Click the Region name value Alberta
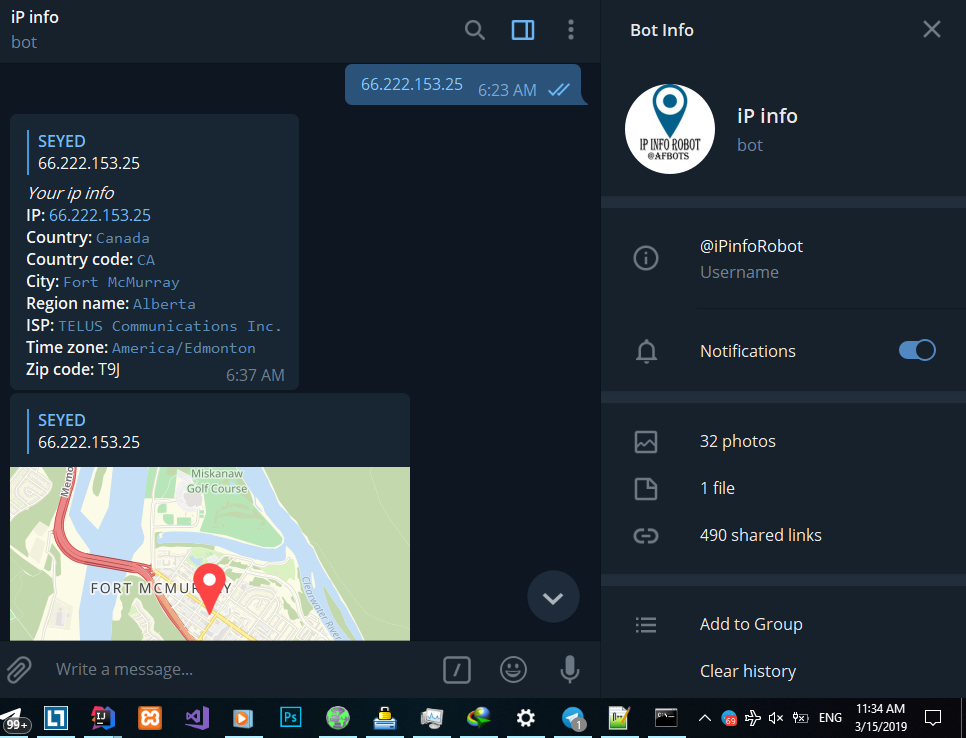 (164, 304)
